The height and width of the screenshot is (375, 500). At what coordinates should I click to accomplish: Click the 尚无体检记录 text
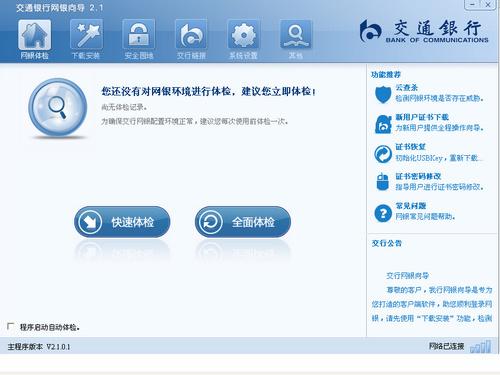coord(124,107)
